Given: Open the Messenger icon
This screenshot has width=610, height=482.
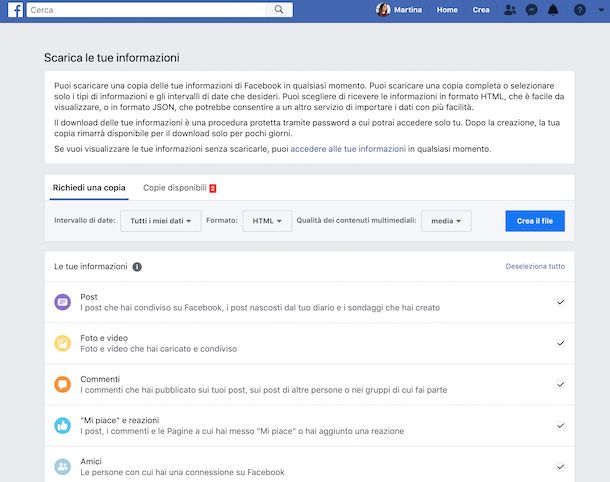Looking at the screenshot, I should 531,10.
